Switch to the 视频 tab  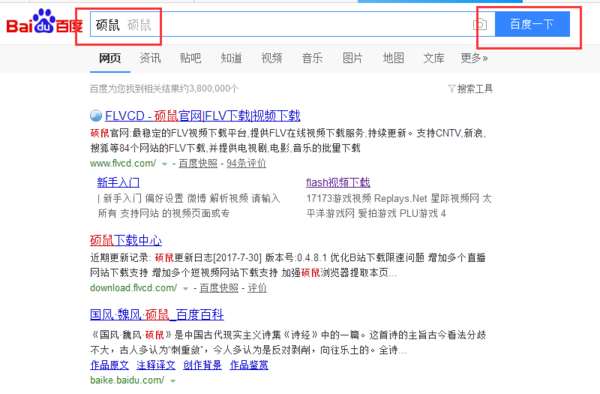272,58
